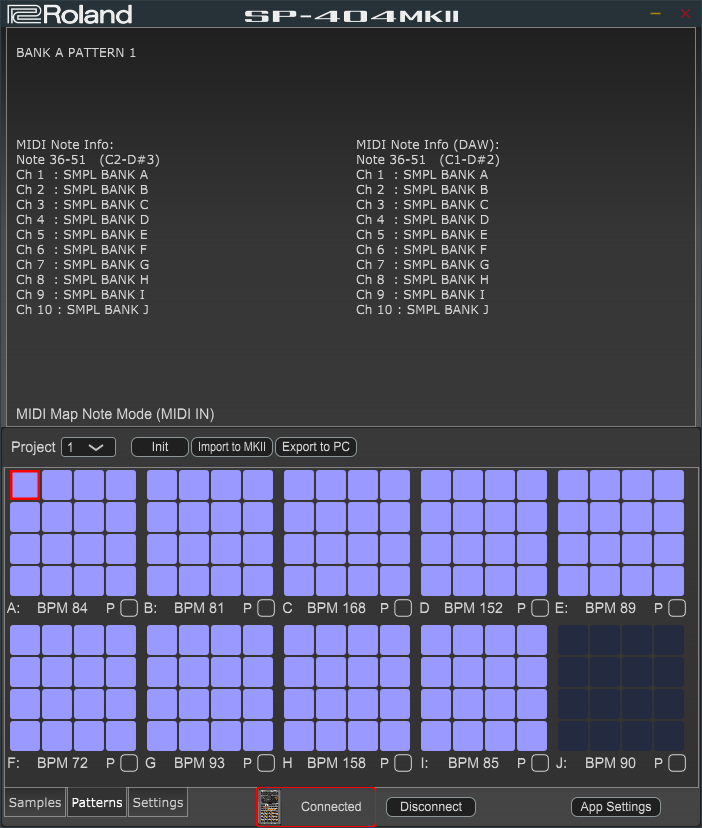Click the Connected status label
Image resolution: width=702 pixels, height=828 pixels.
coord(331,807)
